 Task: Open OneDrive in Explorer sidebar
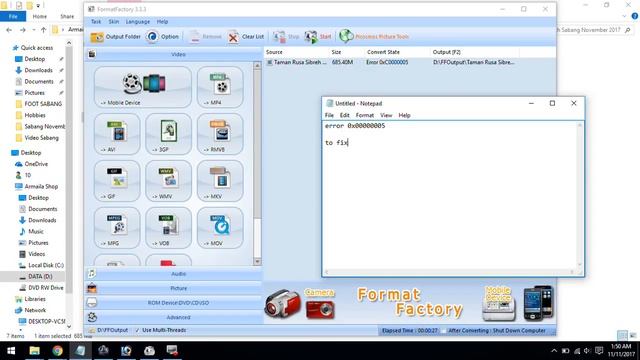click(36, 164)
